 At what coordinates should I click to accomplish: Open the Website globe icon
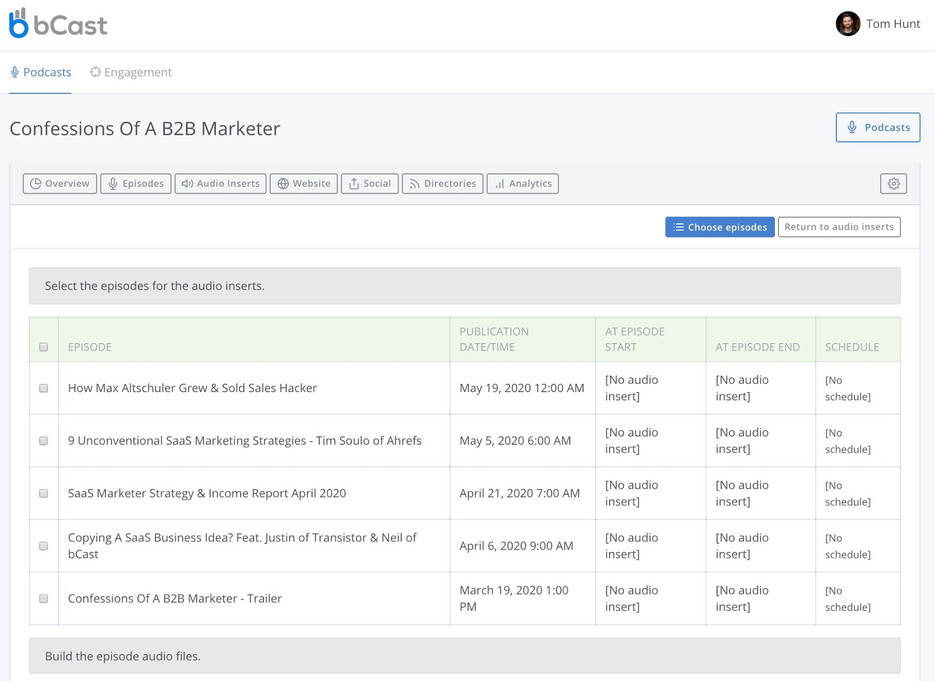[x=283, y=183]
